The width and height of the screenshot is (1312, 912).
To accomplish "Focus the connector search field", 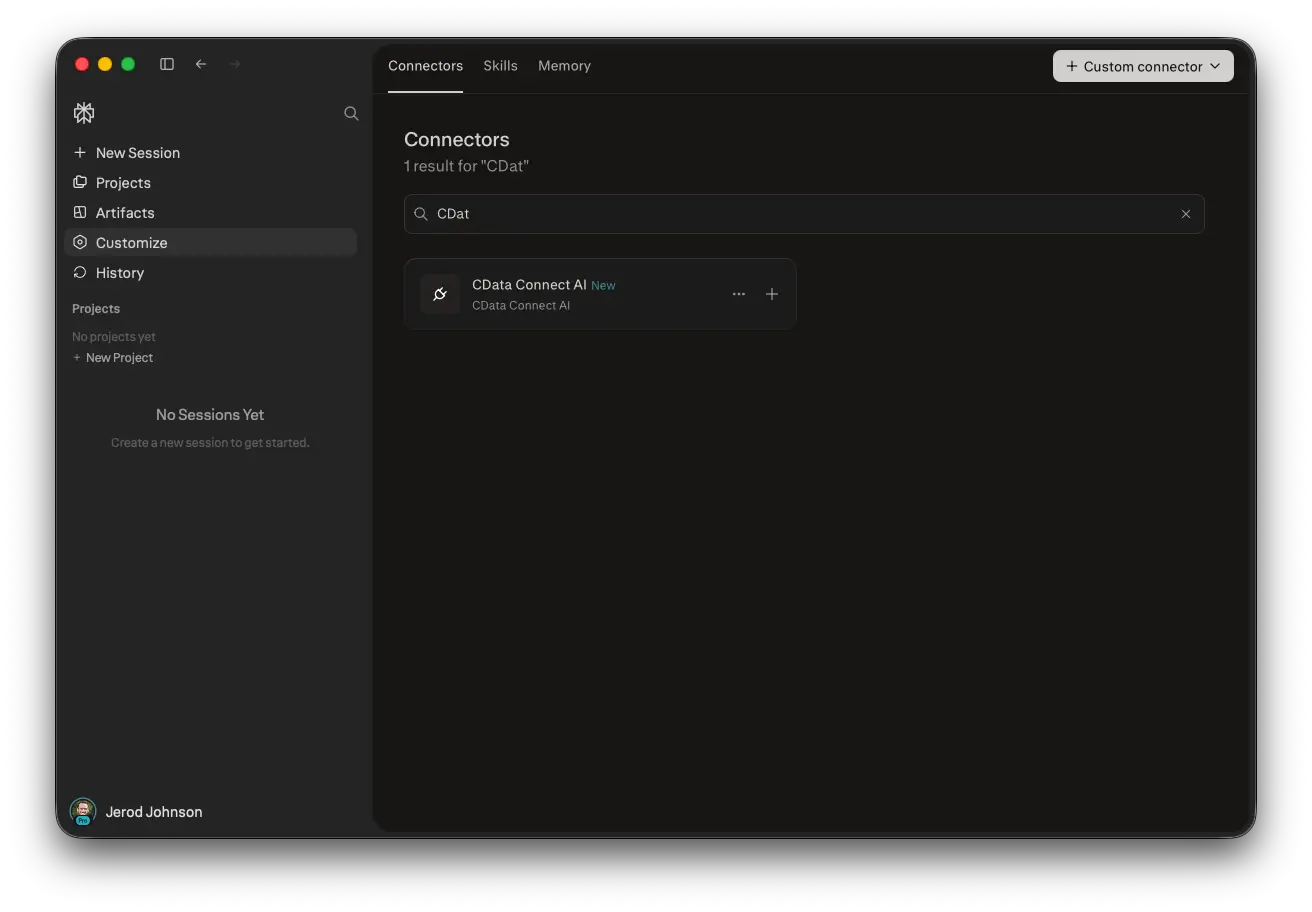I will [x=804, y=214].
